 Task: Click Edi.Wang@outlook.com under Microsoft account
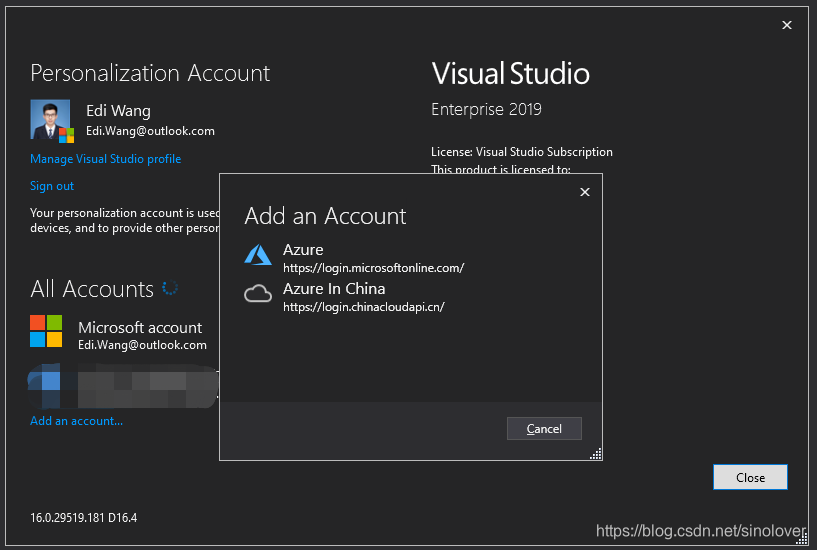pyautogui.click(x=142, y=345)
